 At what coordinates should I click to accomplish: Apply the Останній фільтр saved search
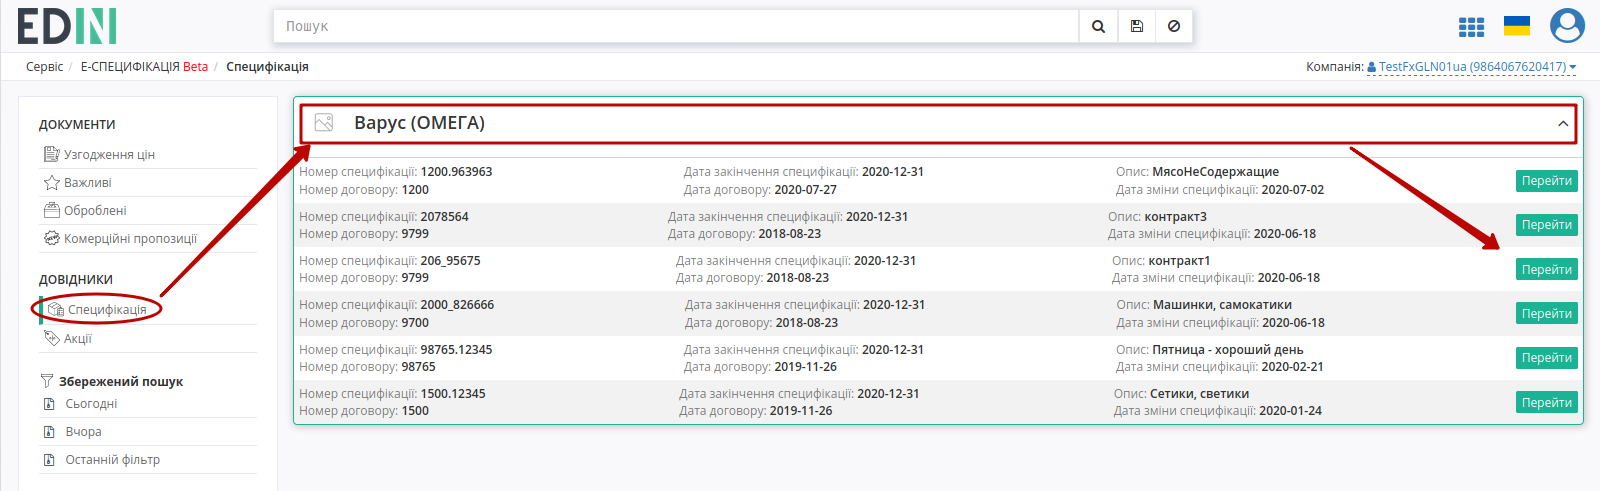click(x=112, y=460)
